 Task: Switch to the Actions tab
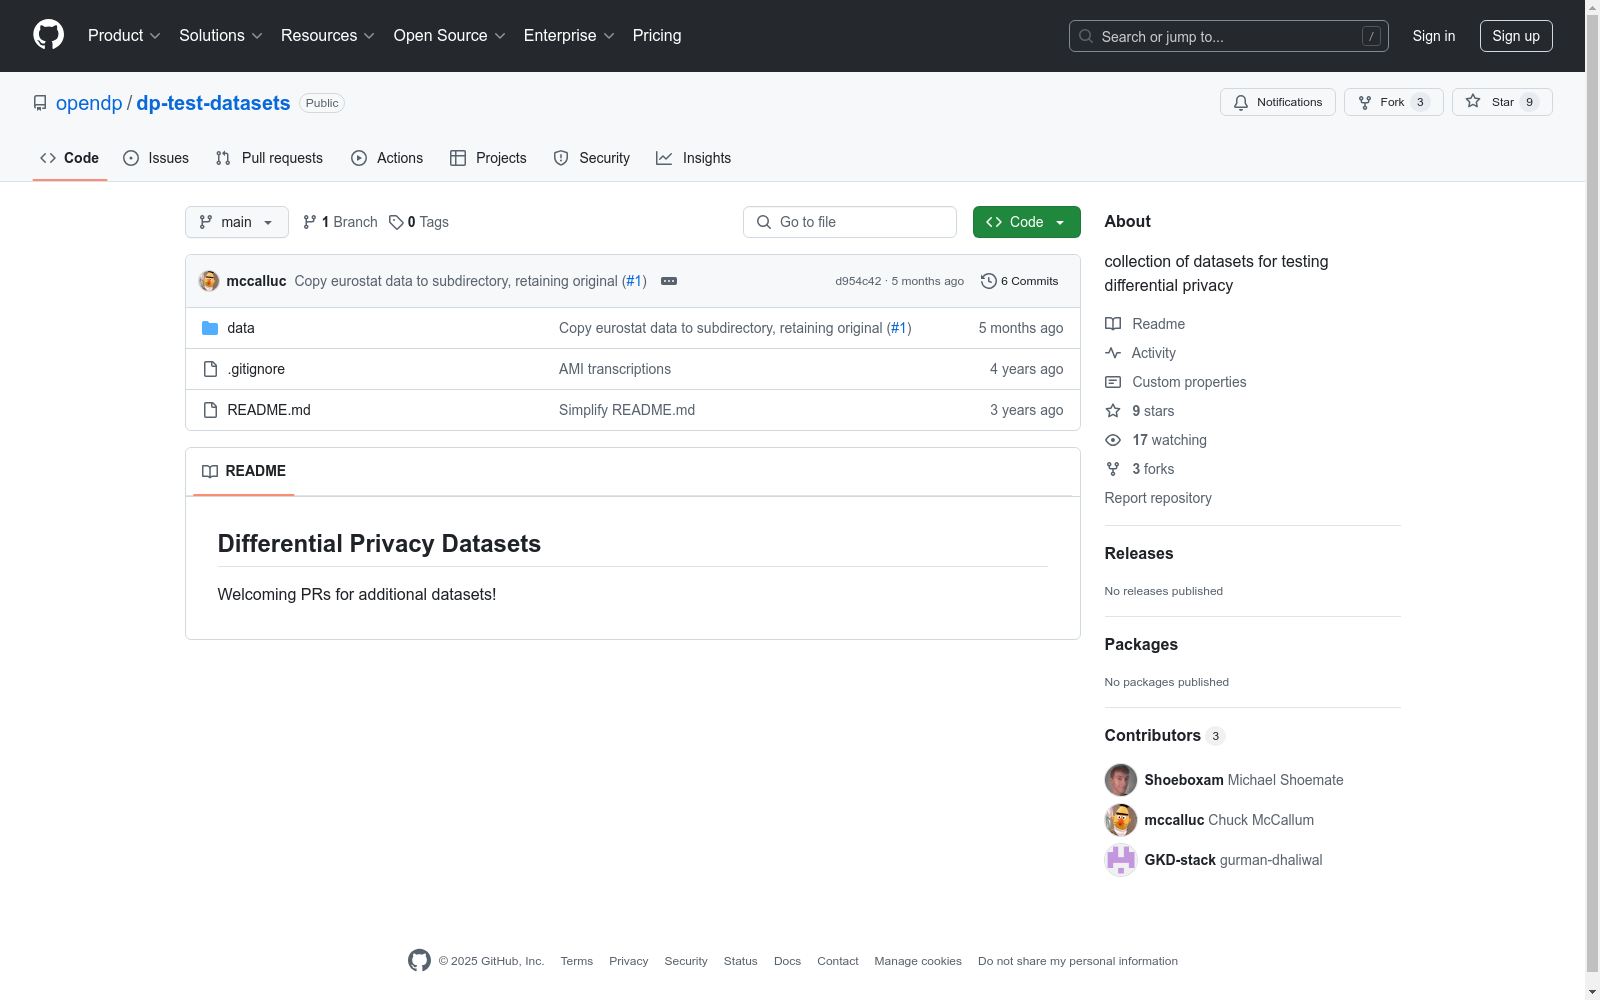tap(387, 158)
